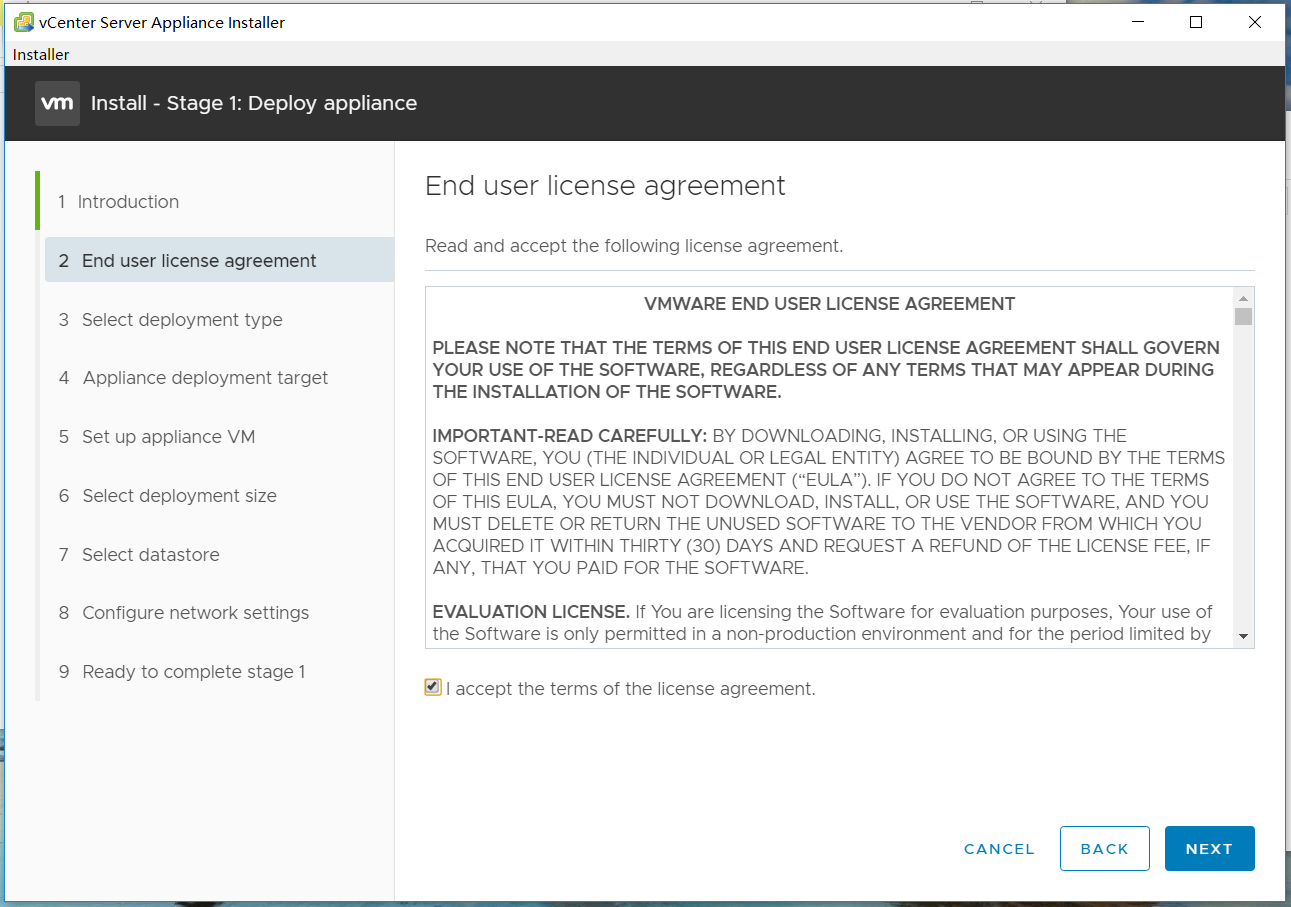Go to step 1 Introduction

click(118, 202)
